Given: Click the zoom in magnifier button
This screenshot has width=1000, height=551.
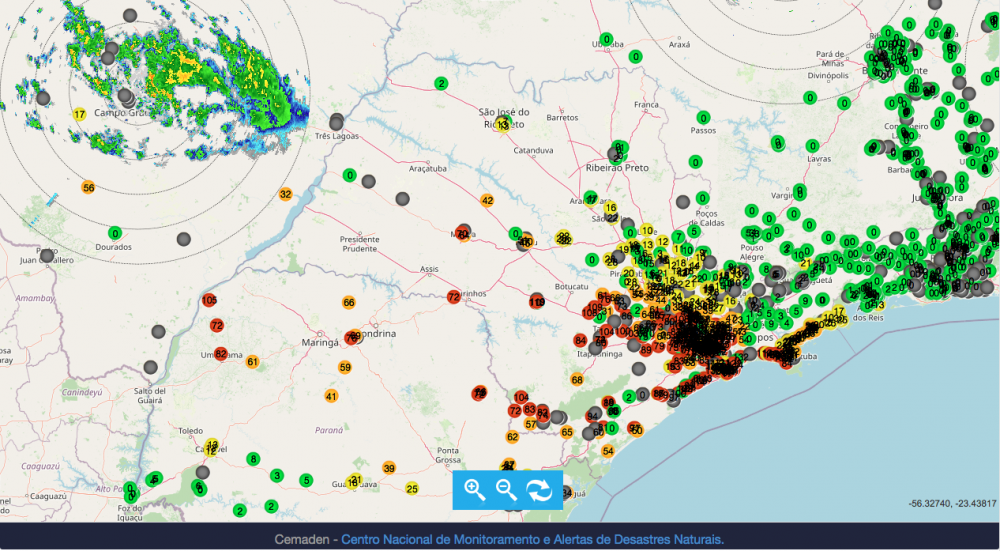Looking at the screenshot, I should click(475, 489).
